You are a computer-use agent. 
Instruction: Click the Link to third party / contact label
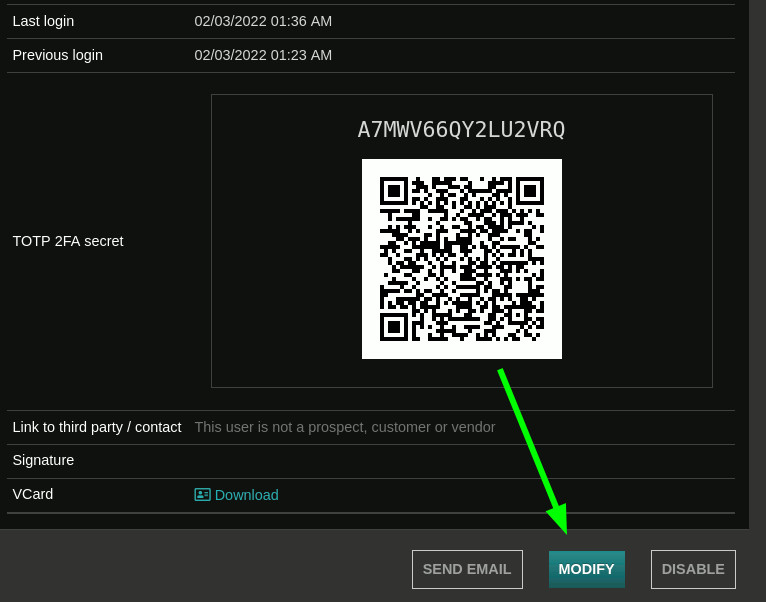(x=97, y=427)
